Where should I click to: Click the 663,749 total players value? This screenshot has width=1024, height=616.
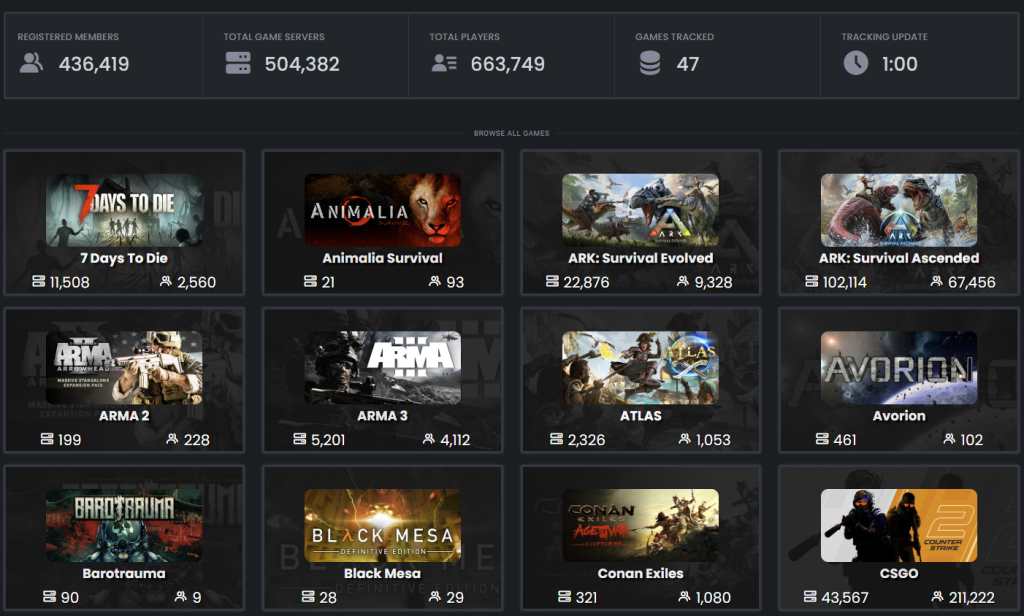(507, 64)
